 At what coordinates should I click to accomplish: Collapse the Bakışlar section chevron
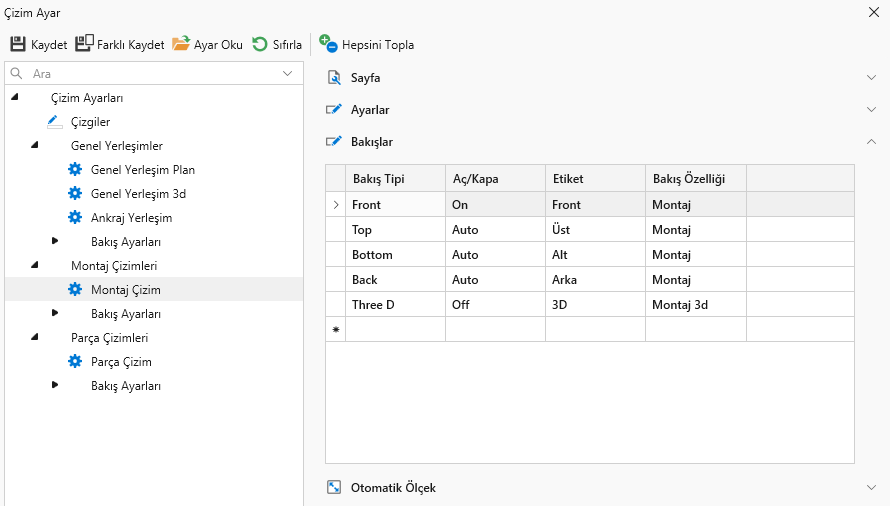click(870, 142)
